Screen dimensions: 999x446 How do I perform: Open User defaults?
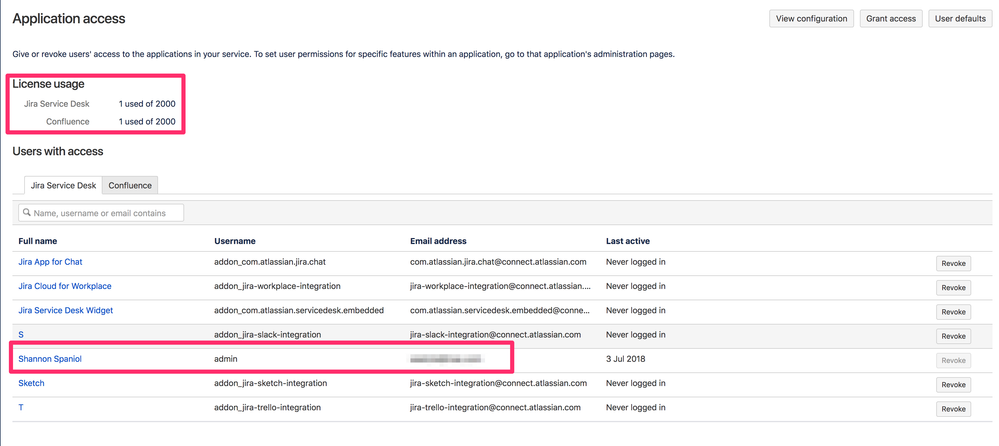[x=960, y=18]
